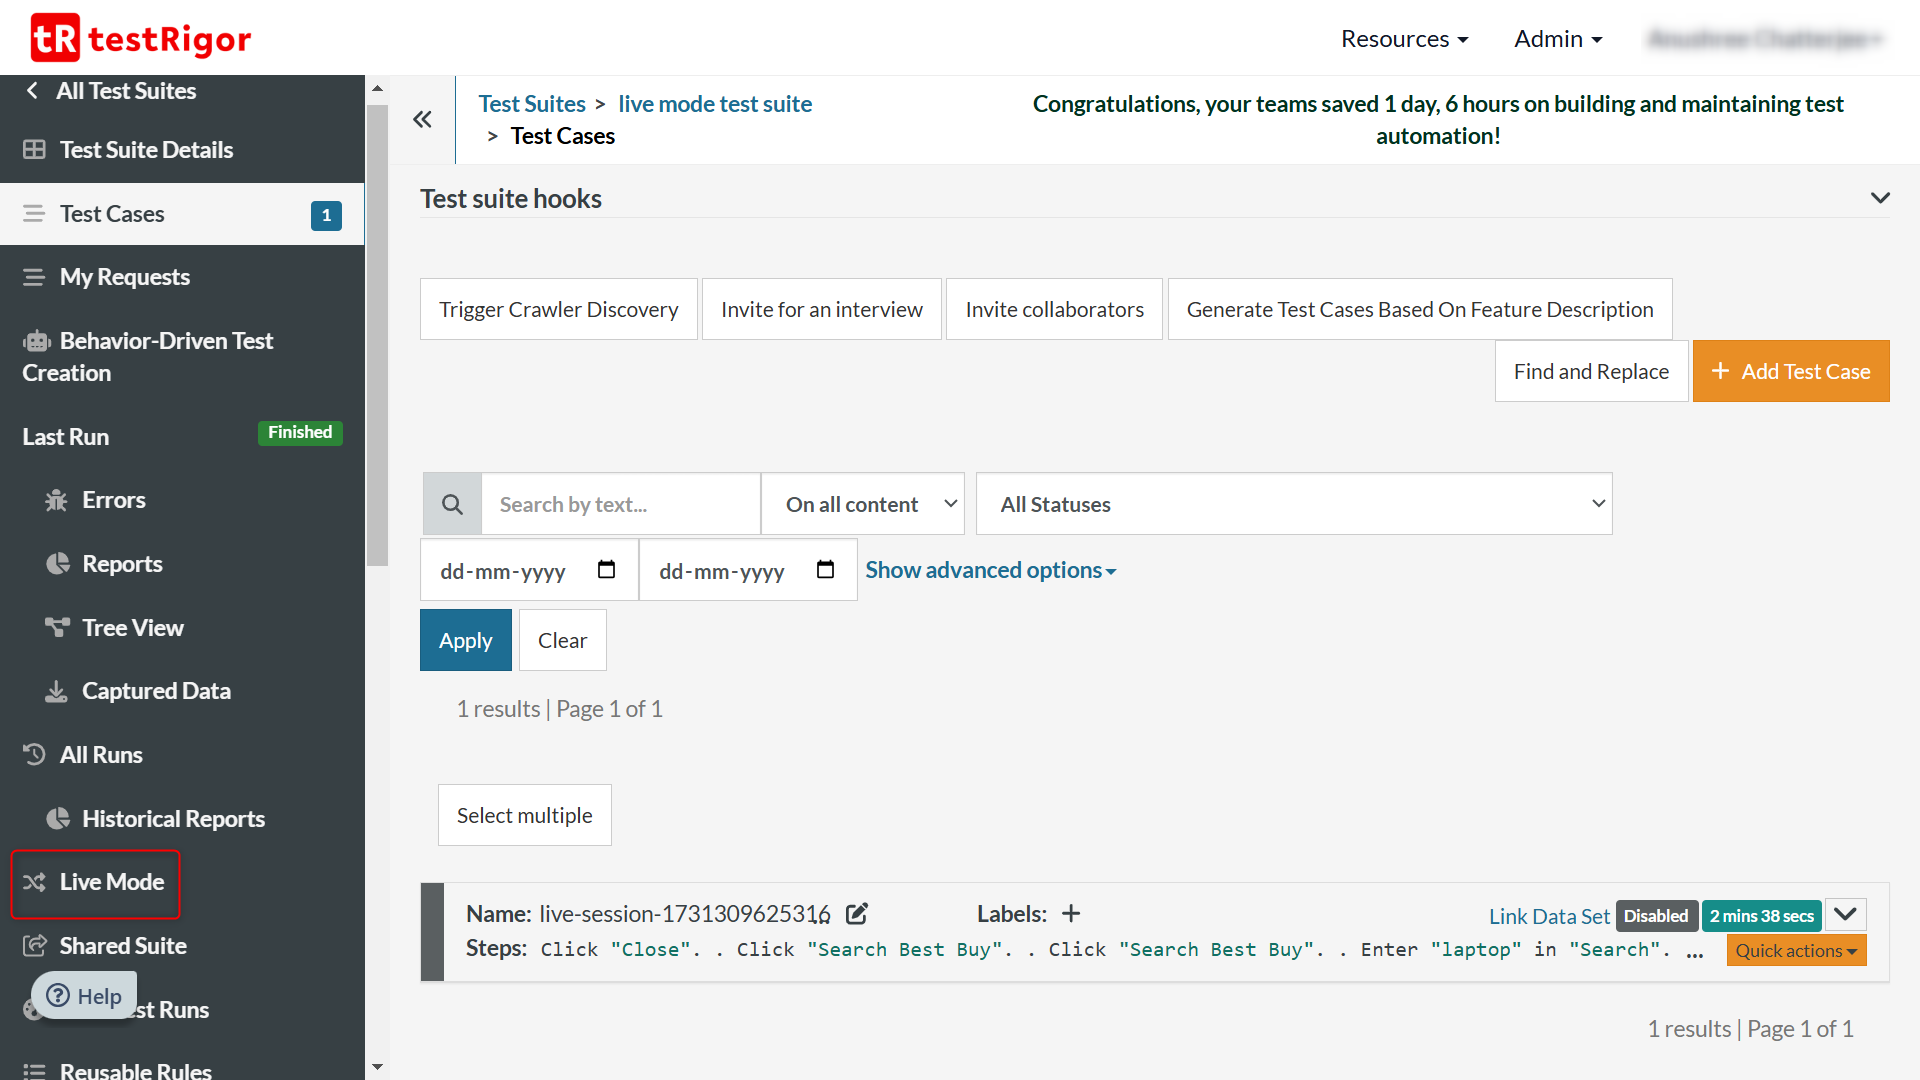Click the Link Data Set link
1920x1080 pixels.
1548,916
